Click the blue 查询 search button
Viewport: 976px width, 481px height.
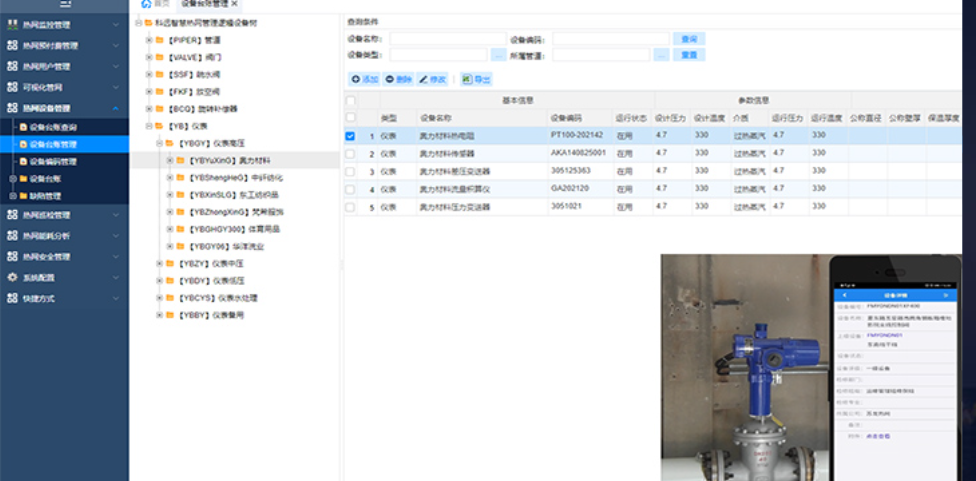click(689, 39)
